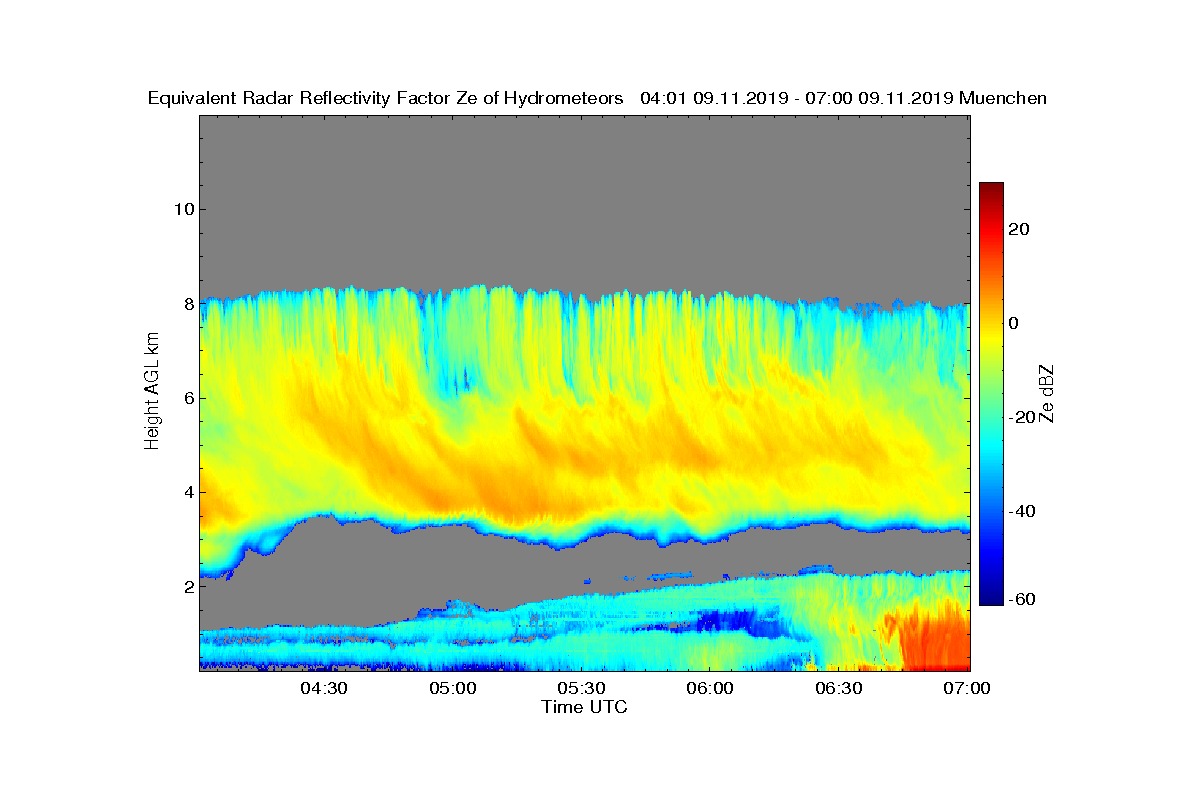Click the dark red top of colorbar

click(x=991, y=190)
